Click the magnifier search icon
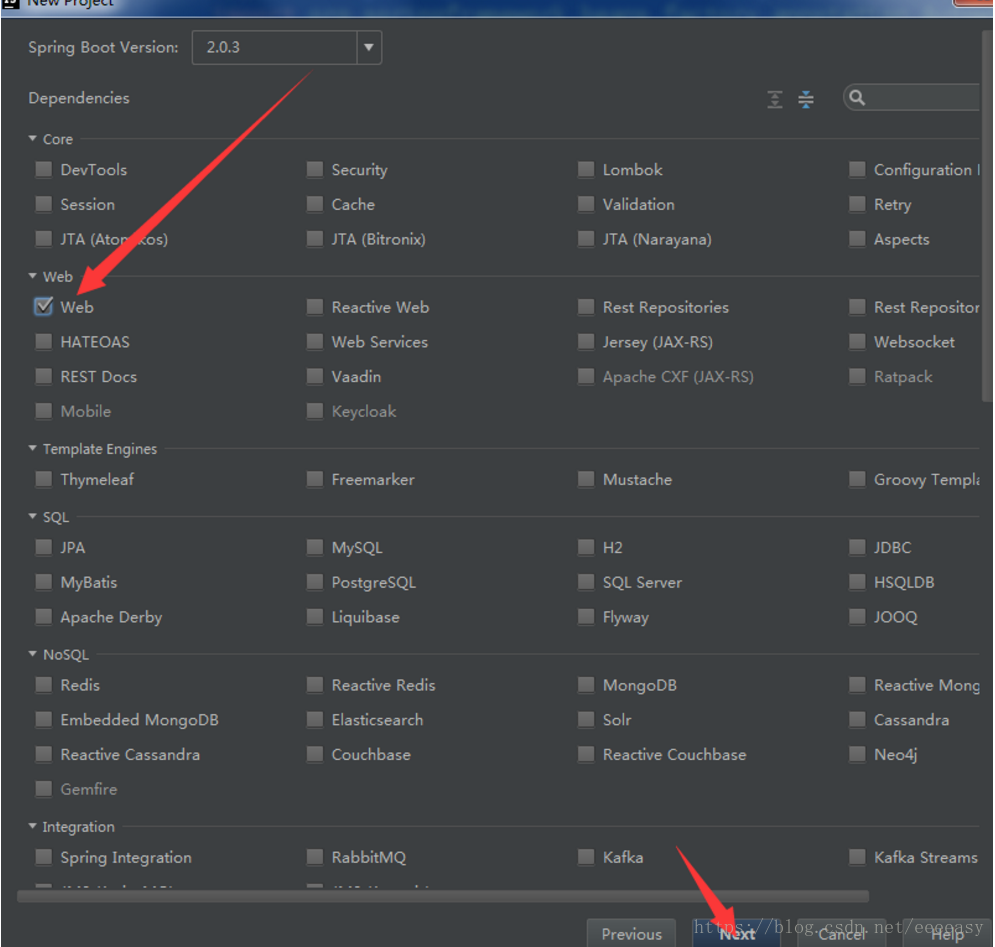This screenshot has height=947, width=995. [x=857, y=98]
